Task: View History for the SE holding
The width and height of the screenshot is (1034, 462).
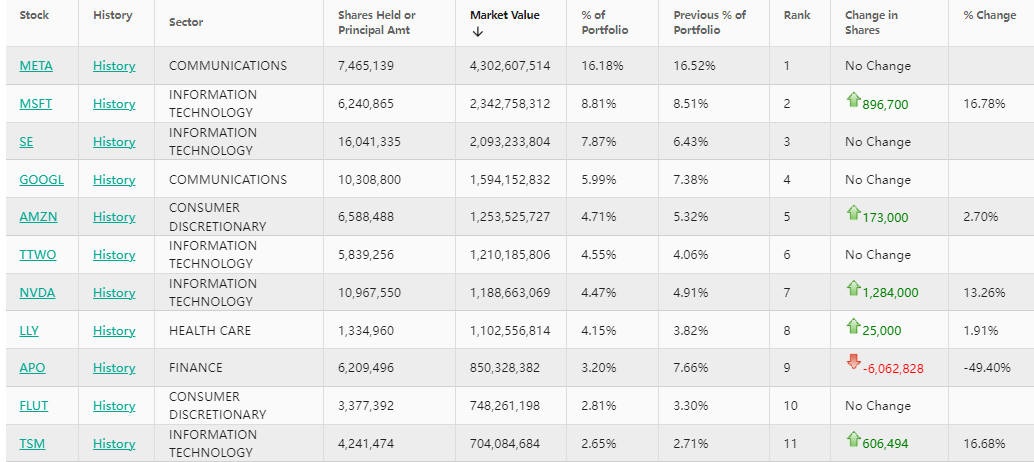Action: point(114,142)
